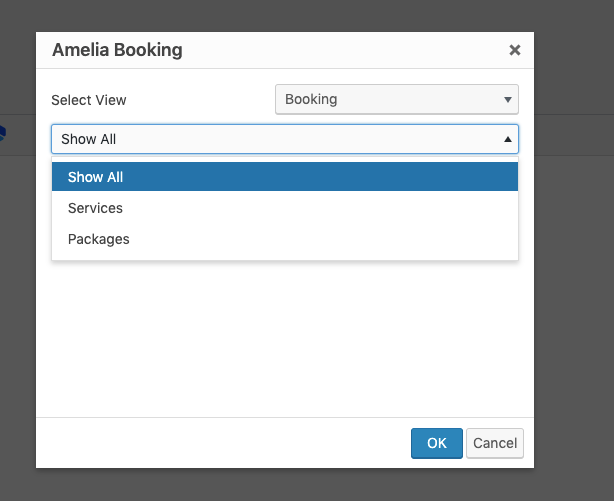Click the Booking dropdown's down arrow
The image size is (614, 501).
pyautogui.click(x=508, y=100)
